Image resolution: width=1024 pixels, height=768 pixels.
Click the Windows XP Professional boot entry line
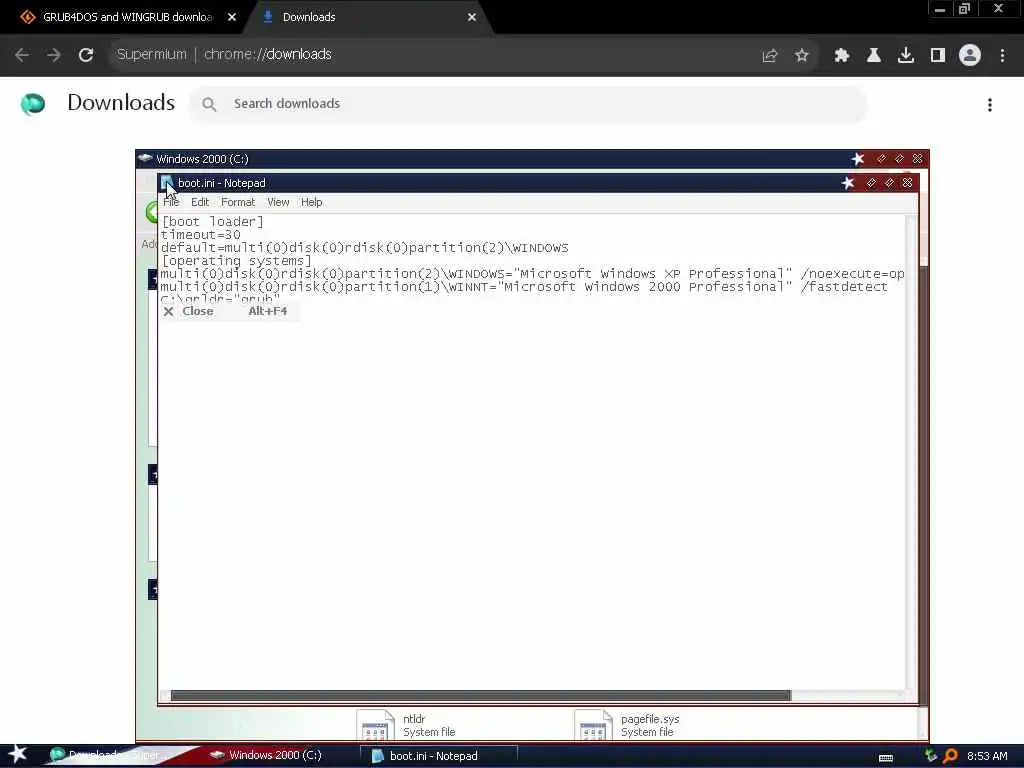pos(532,274)
